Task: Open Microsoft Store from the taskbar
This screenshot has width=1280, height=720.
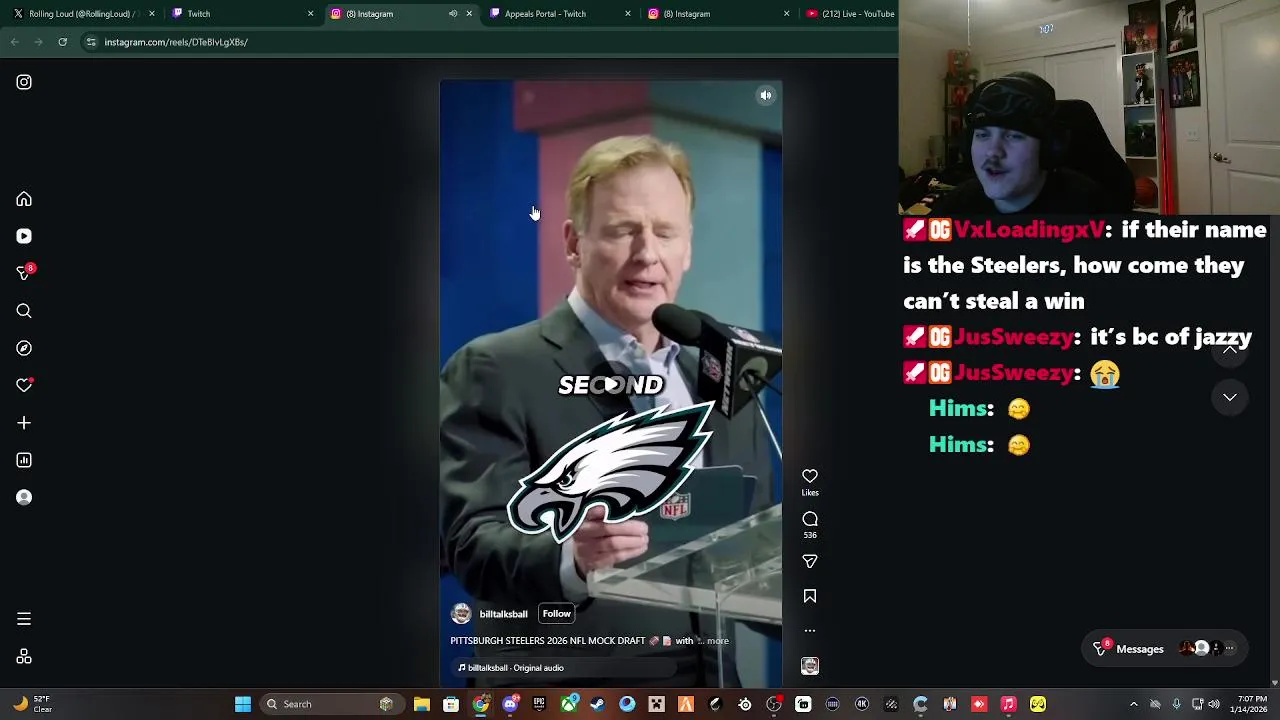Action: 451,704
